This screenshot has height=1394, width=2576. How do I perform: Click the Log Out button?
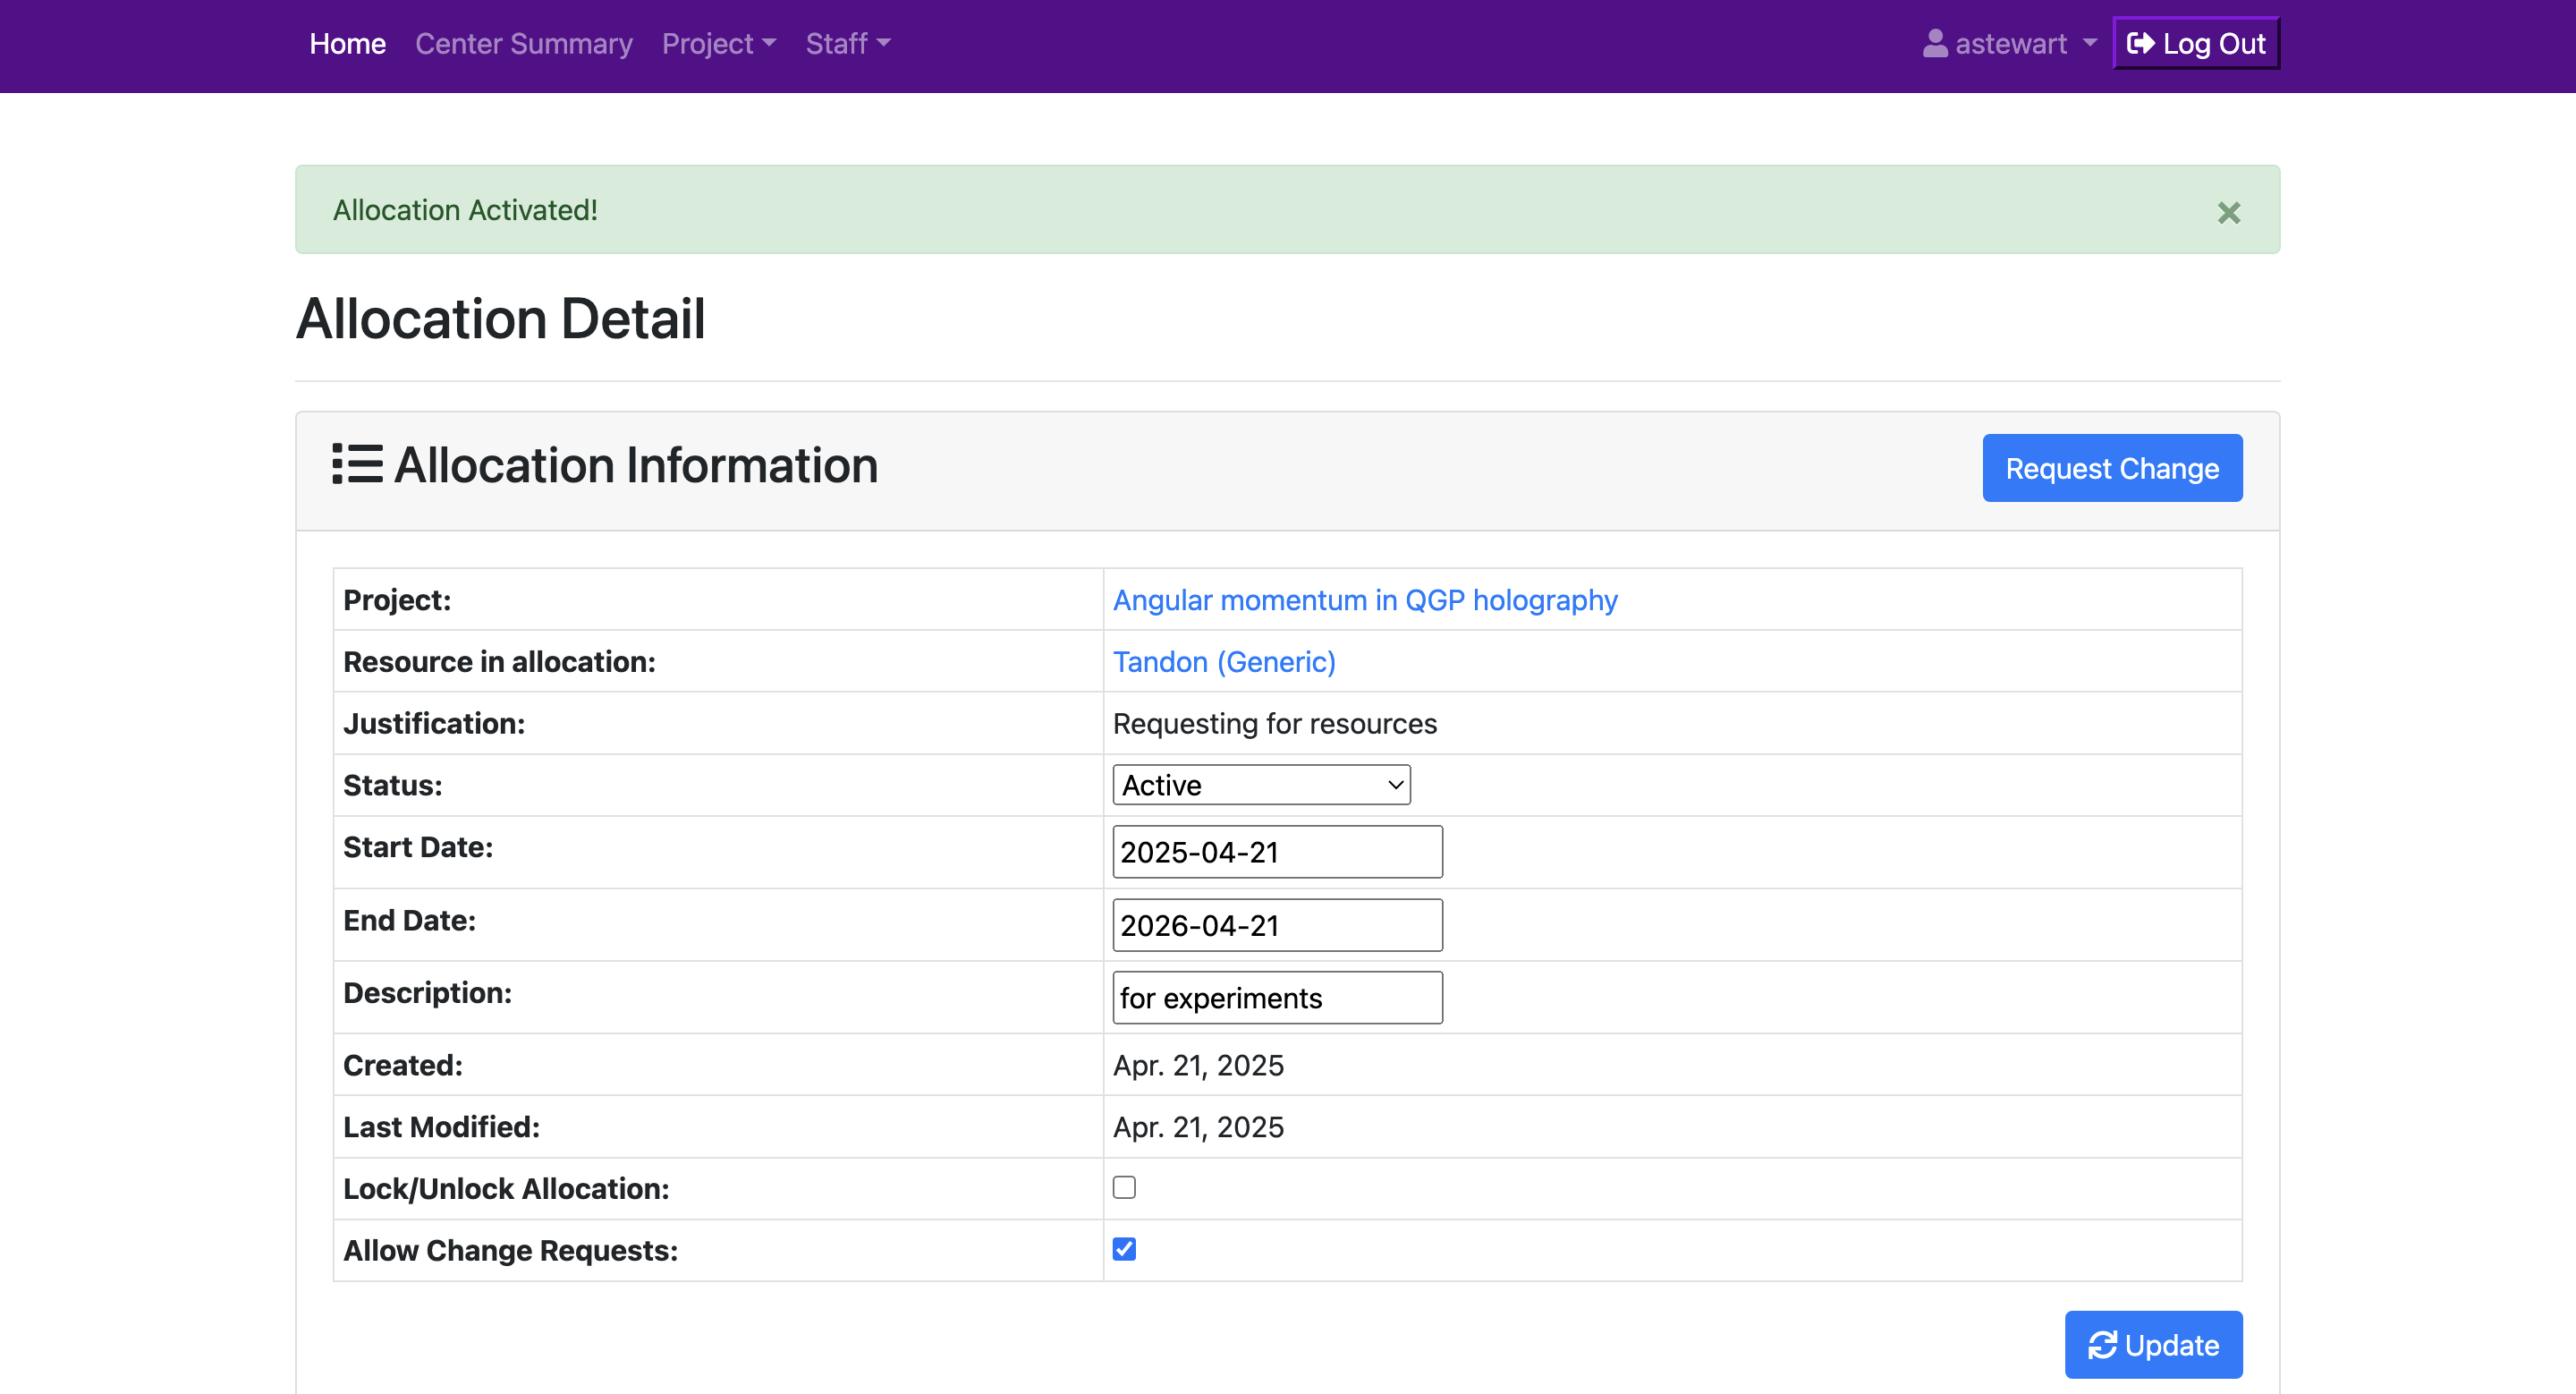[x=2196, y=43]
